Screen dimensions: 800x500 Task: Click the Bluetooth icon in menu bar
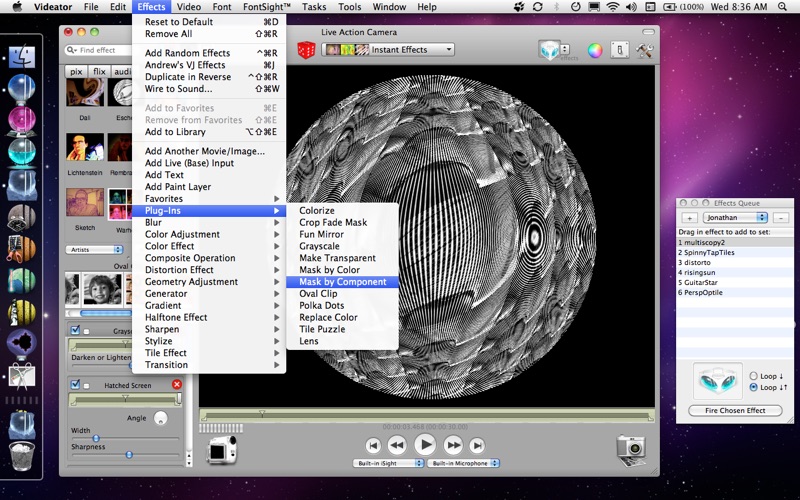click(x=557, y=7)
